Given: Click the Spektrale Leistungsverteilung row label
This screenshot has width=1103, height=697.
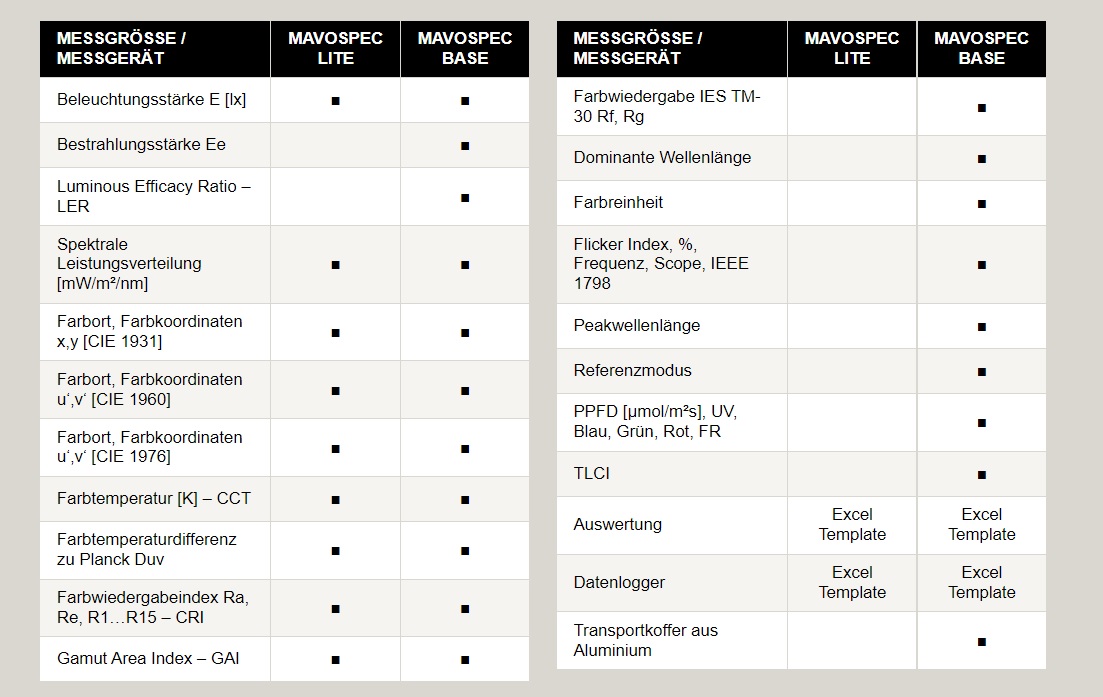Looking at the screenshot, I should 129,264.
